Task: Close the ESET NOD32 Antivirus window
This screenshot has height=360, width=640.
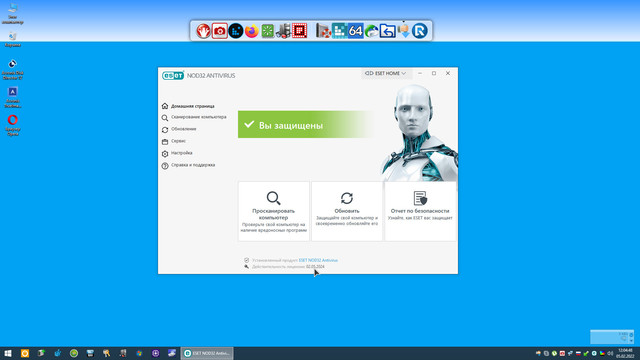Action: pos(448,73)
